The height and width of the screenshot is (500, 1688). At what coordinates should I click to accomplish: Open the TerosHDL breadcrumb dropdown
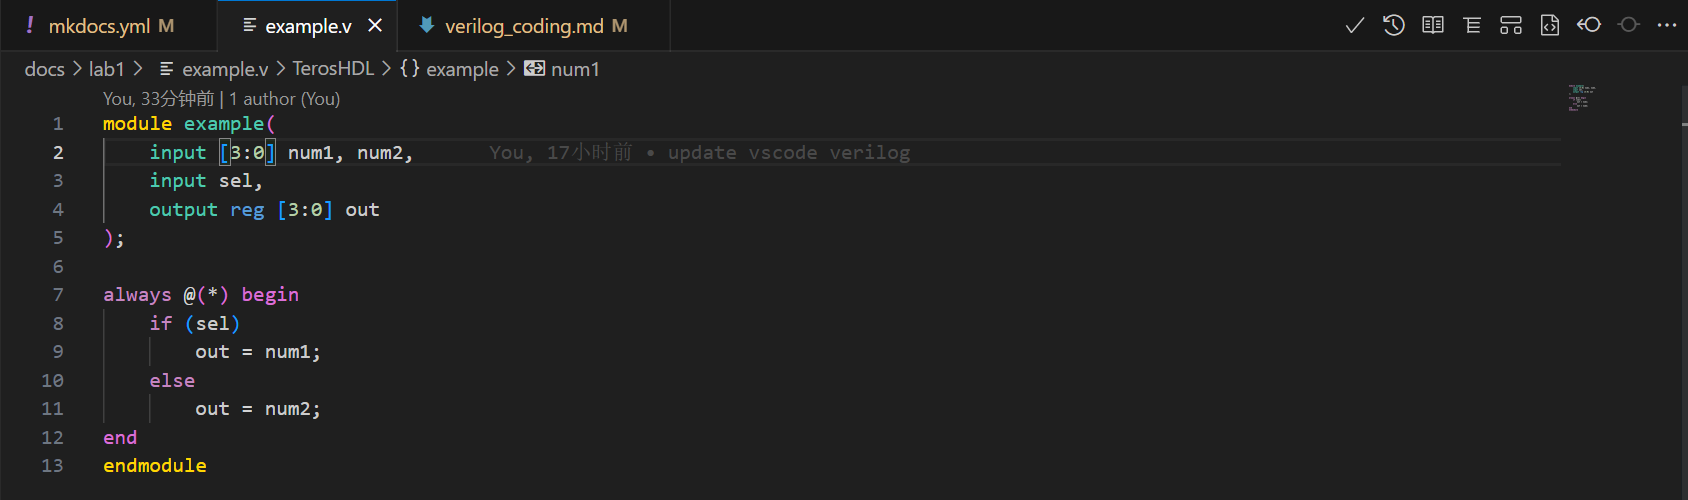pos(332,69)
